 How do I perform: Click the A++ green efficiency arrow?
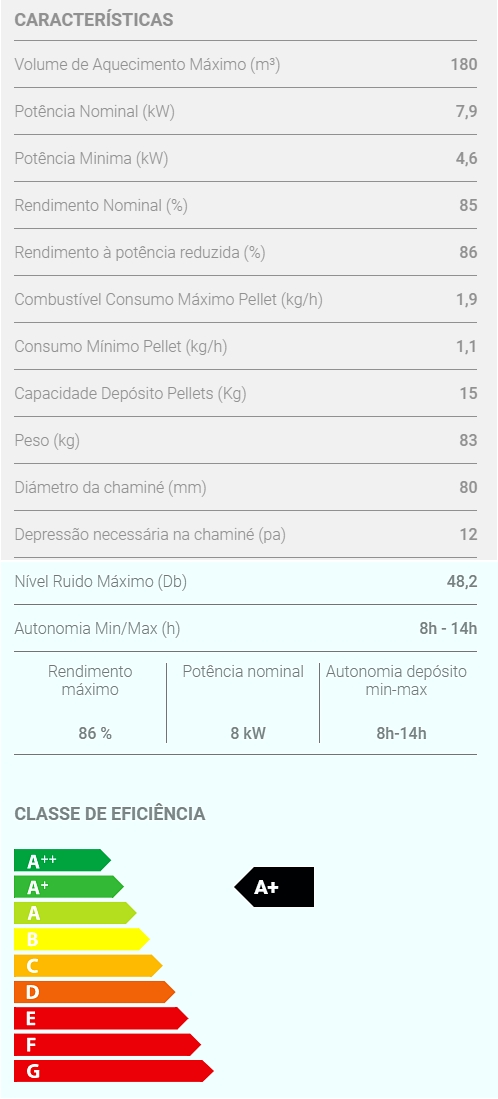click(62, 860)
